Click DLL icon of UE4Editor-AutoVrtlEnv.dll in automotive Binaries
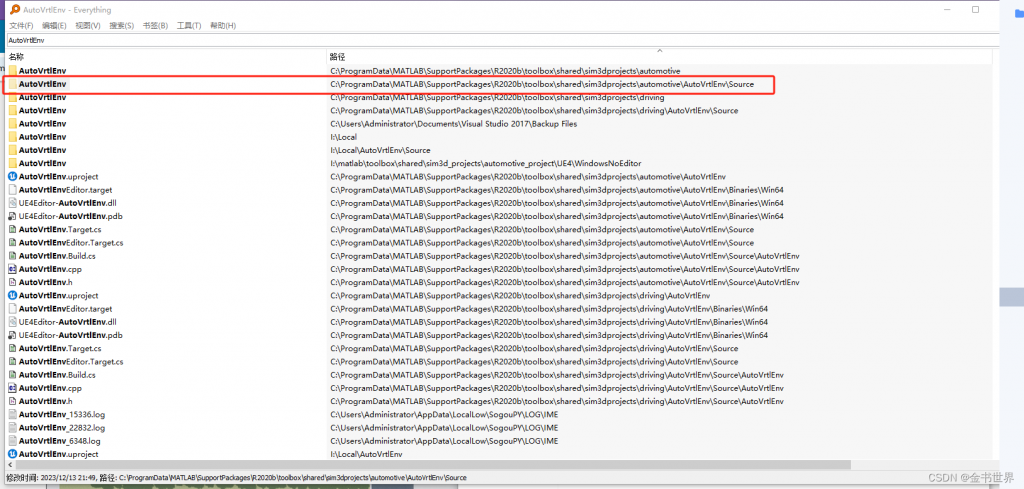 pyautogui.click(x=13, y=203)
